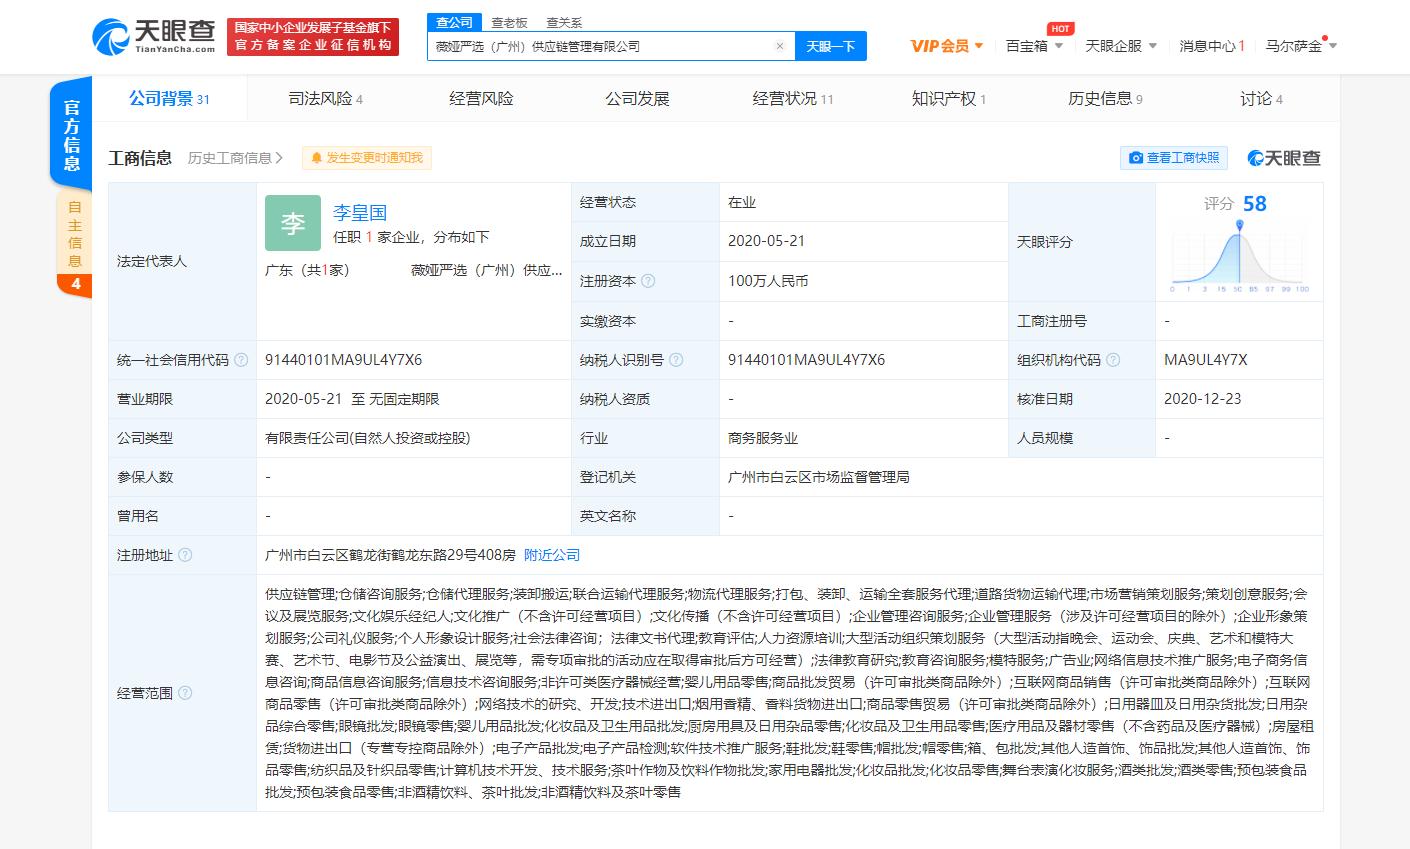Click the 天眼一下 search button
Image resolution: width=1410 pixels, height=849 pixels.
(x=831, y=46)
